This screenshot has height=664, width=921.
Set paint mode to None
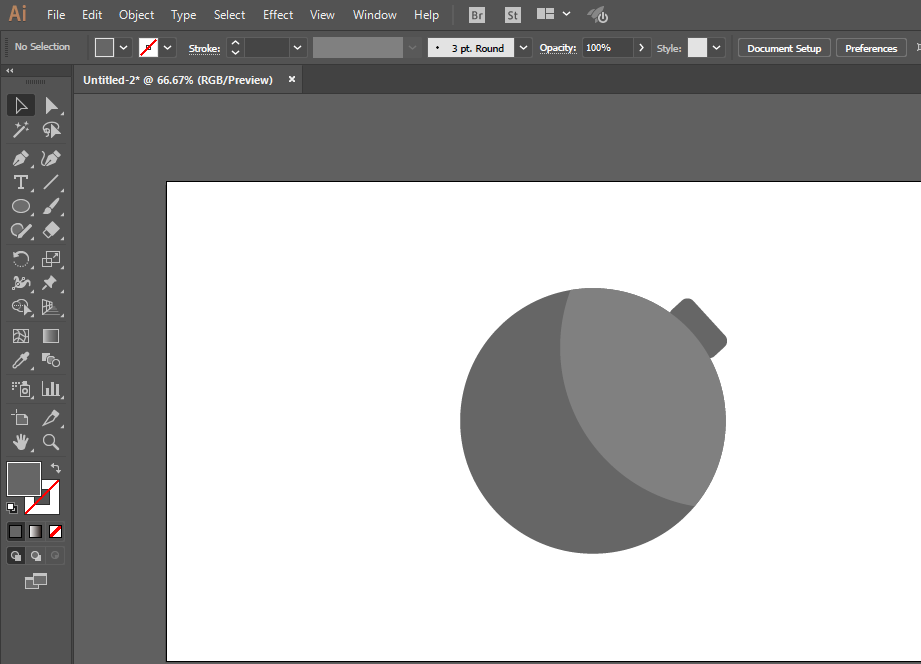point(55,532)
